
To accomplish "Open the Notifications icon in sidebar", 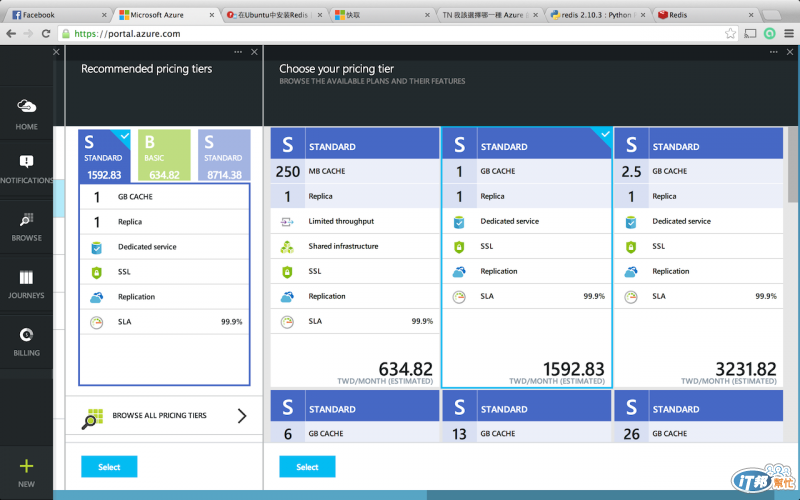I will coord(27,162).
